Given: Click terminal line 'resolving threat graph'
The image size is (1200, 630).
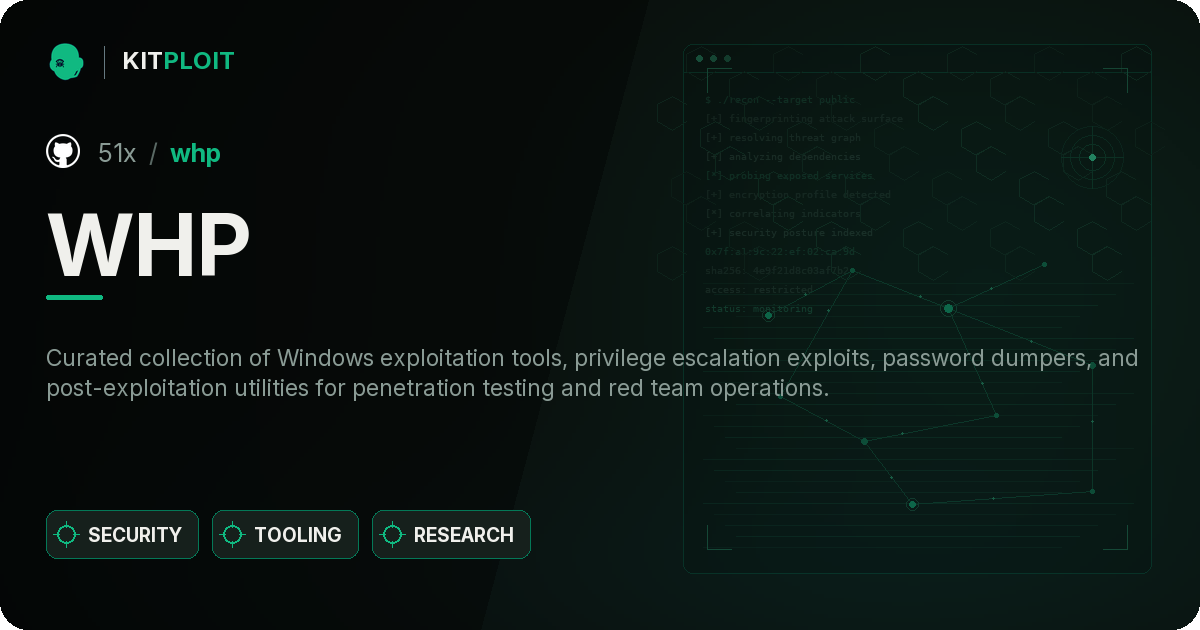Looking at the screenshot, I should [x=782, y=138].
